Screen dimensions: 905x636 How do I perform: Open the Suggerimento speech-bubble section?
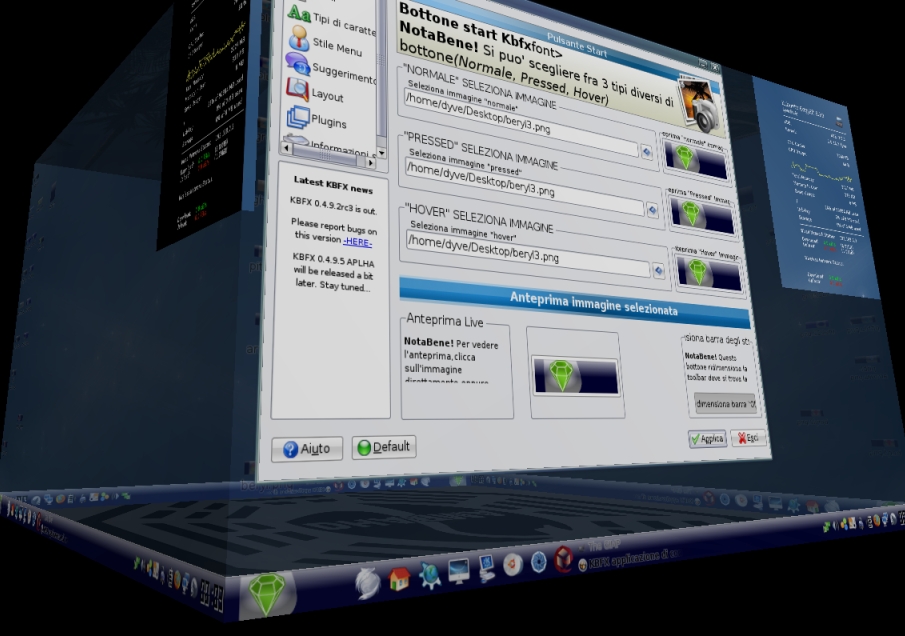pos(331,69)
